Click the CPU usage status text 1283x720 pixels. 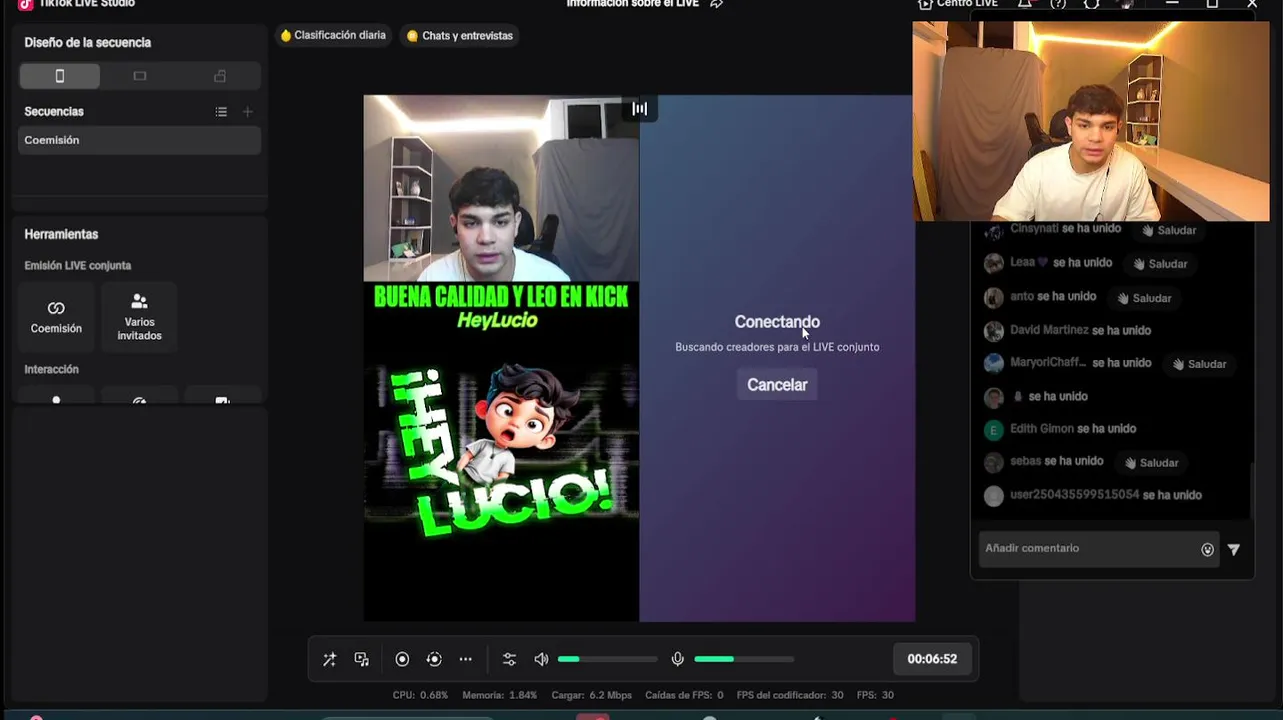click(x=420, y=695)
